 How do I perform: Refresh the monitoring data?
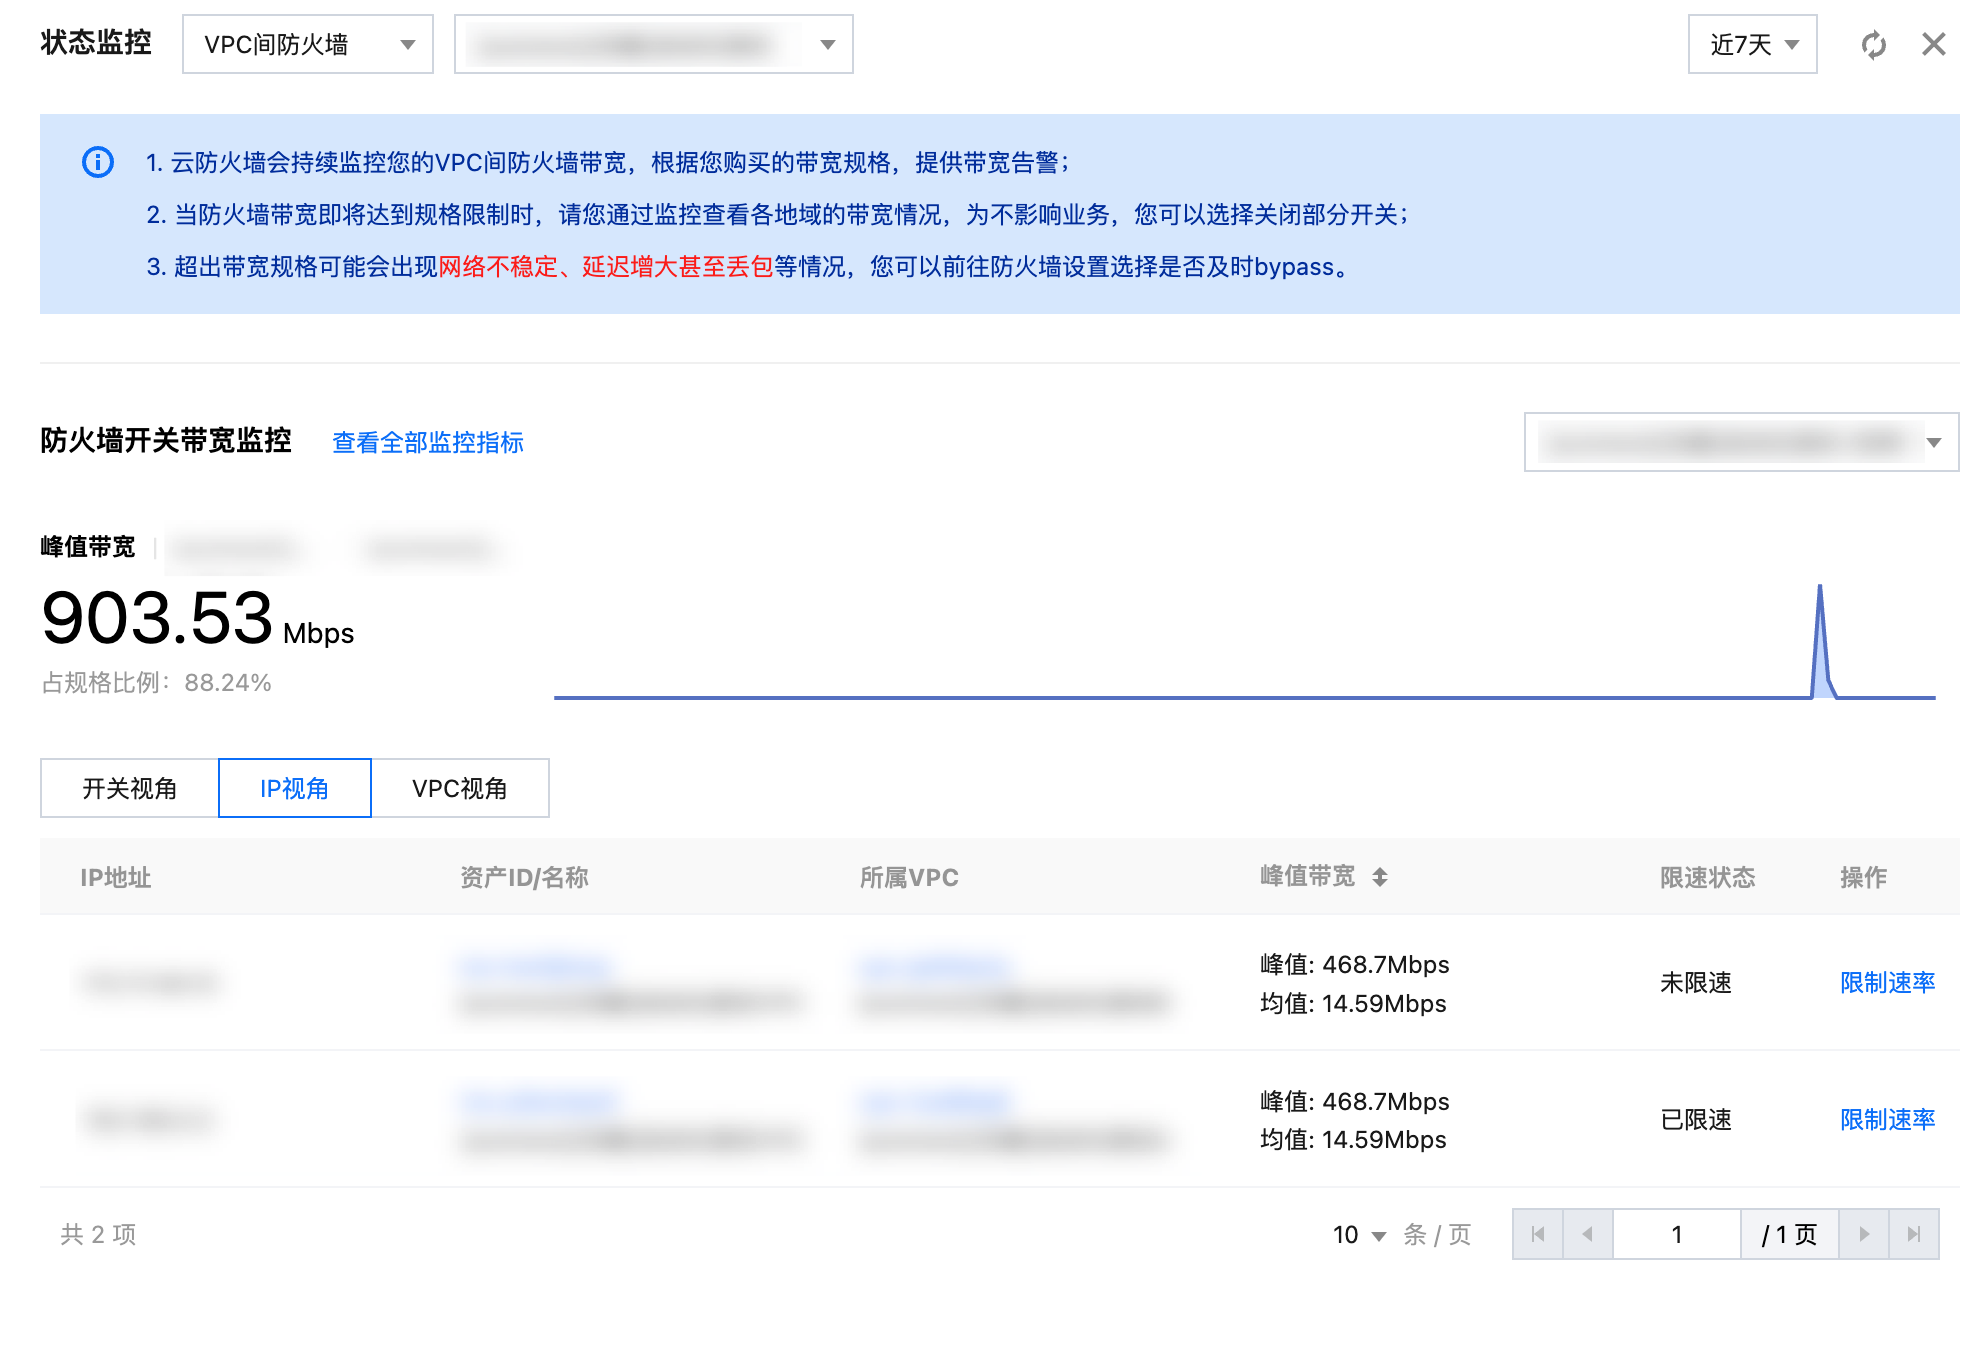click(x=1873, y=45)
